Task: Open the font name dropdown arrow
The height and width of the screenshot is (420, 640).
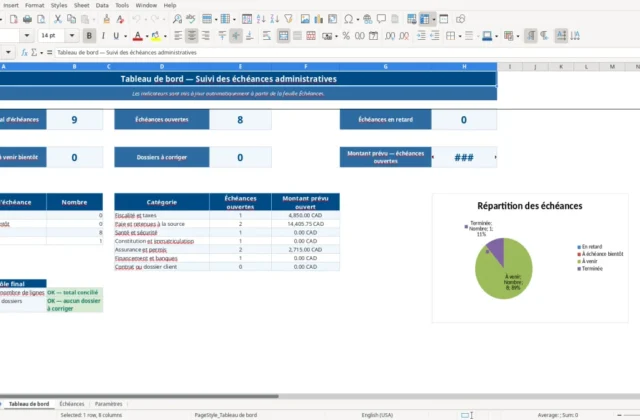Action: 27,36
